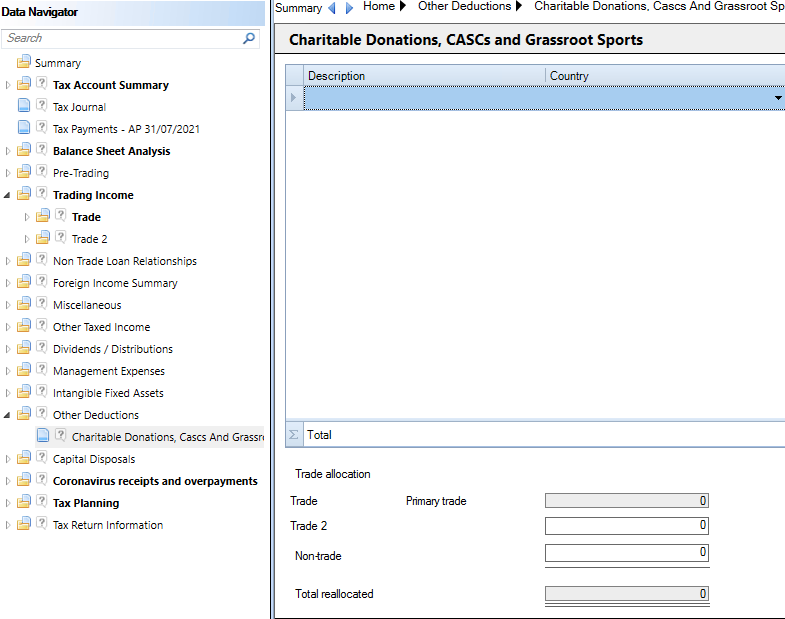Expand the Trade 2 node
The image size is (785, 619).
click(27, 239)
